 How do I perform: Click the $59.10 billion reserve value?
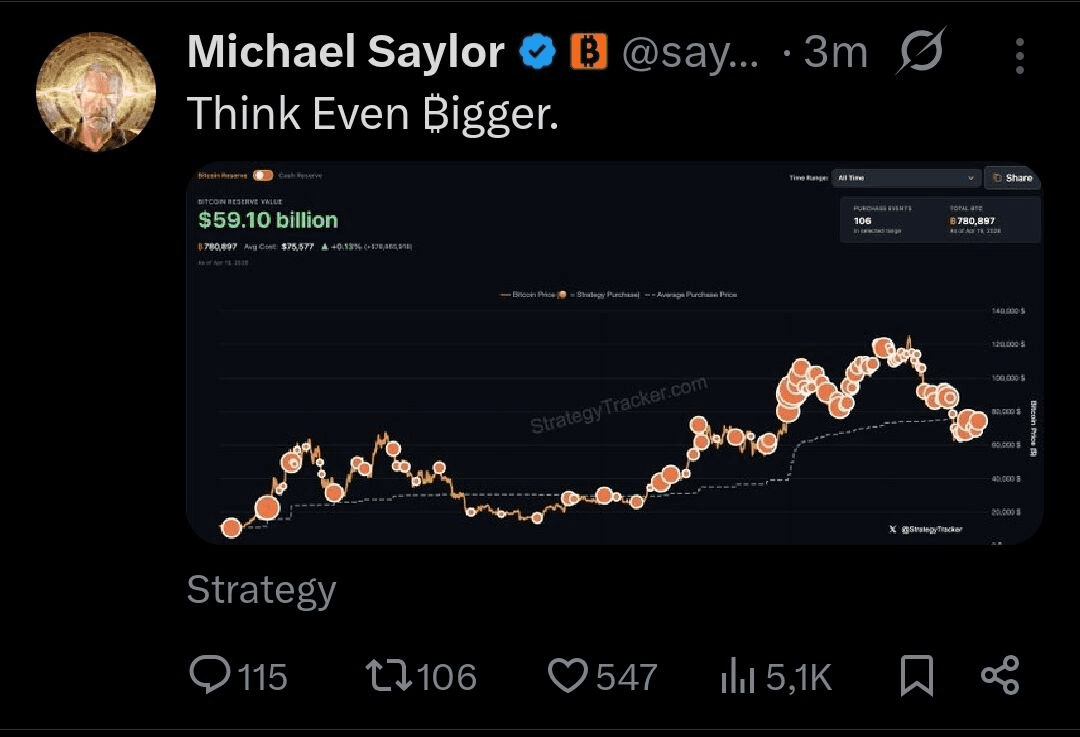point(268,220)
